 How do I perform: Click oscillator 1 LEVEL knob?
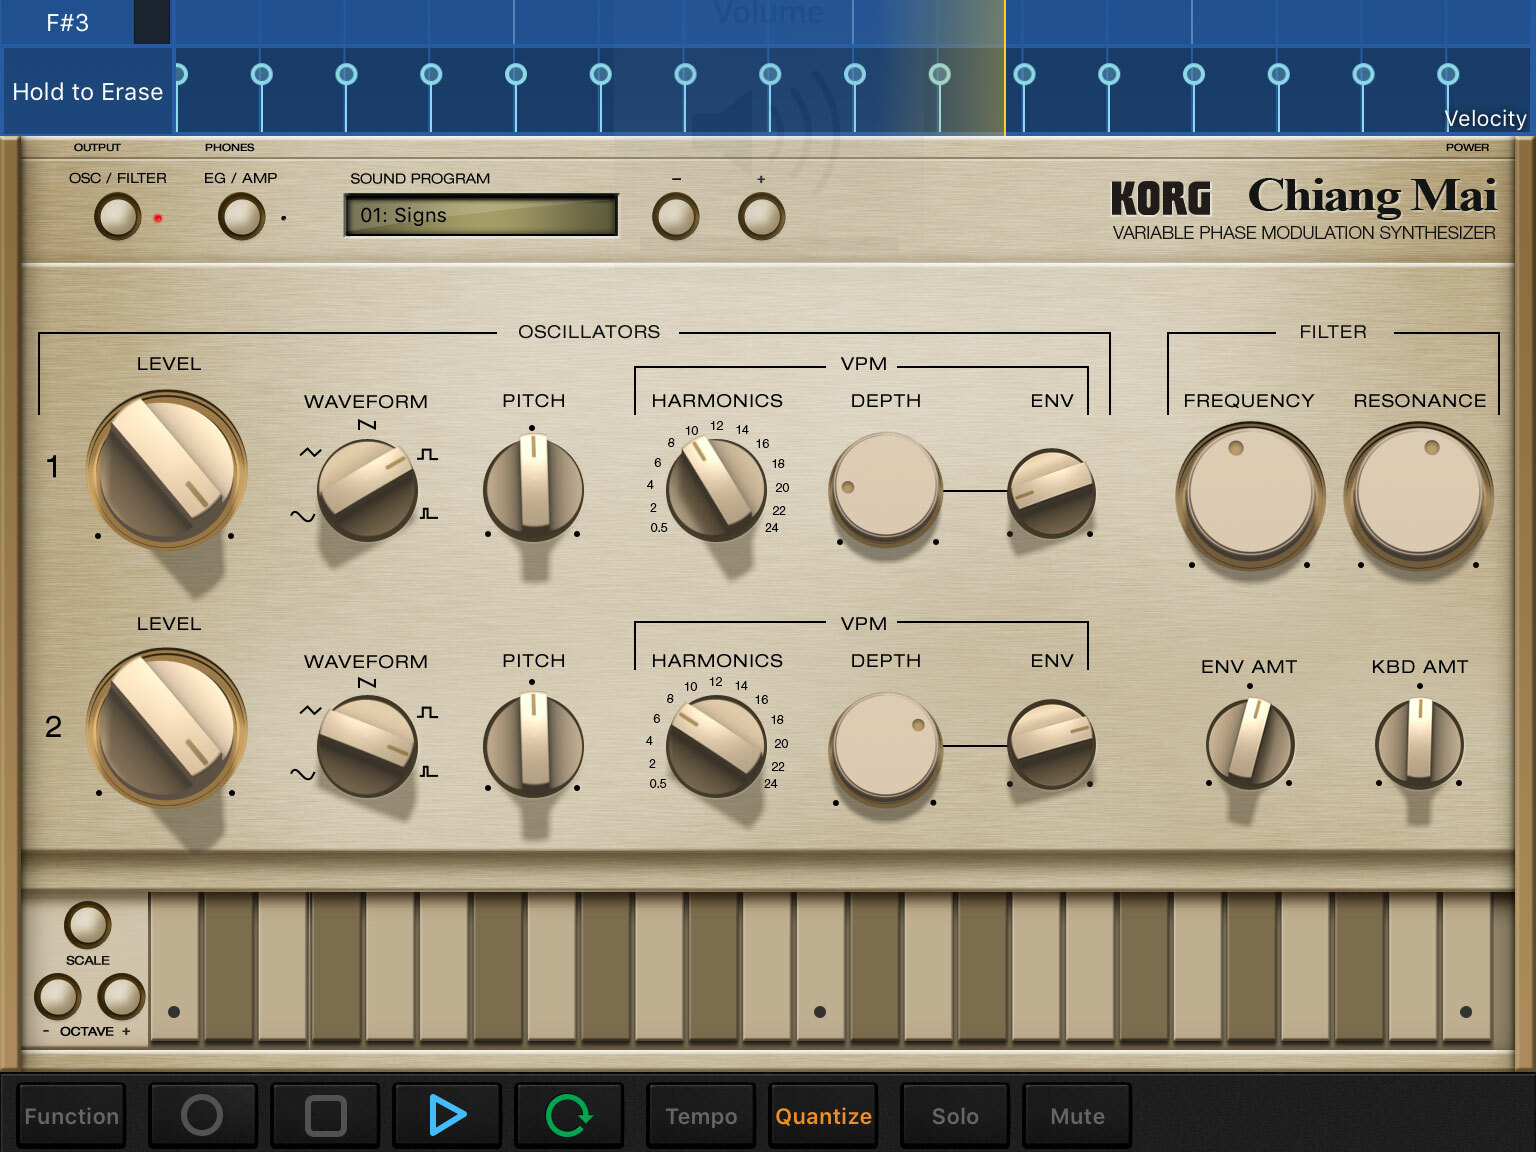[x=167, y=469]
